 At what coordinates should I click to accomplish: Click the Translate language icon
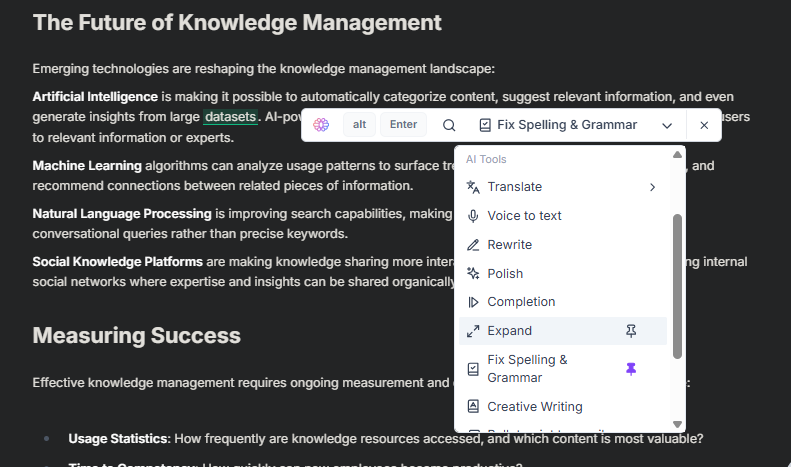tap(473, 187)
